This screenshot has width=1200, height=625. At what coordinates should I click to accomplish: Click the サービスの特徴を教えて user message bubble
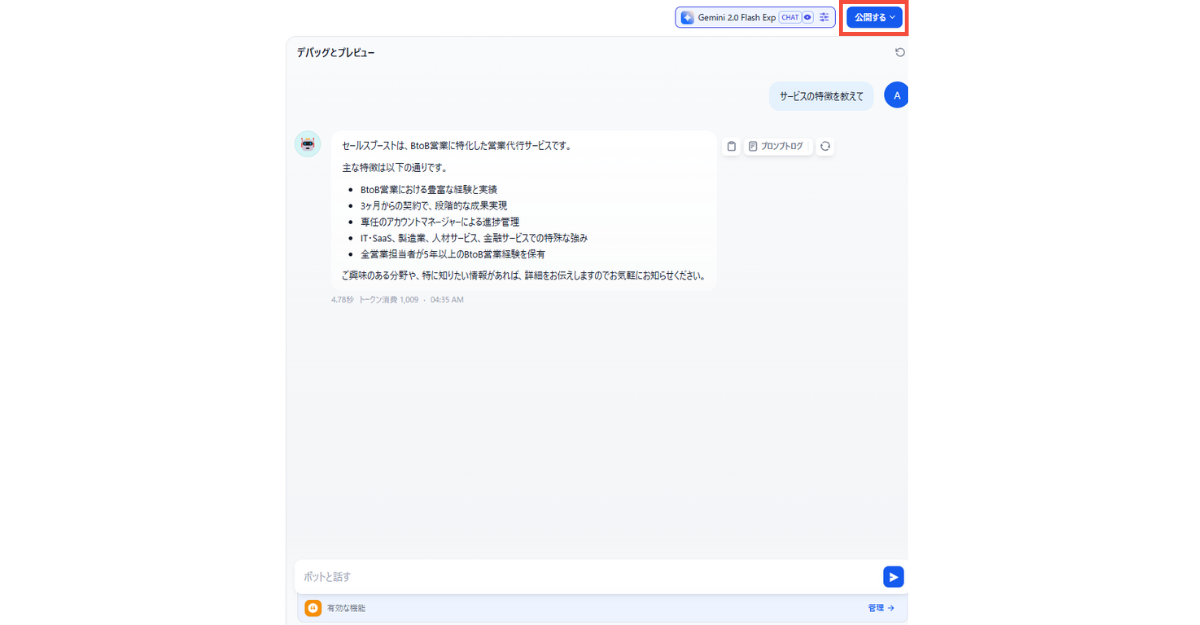point(820,95)
